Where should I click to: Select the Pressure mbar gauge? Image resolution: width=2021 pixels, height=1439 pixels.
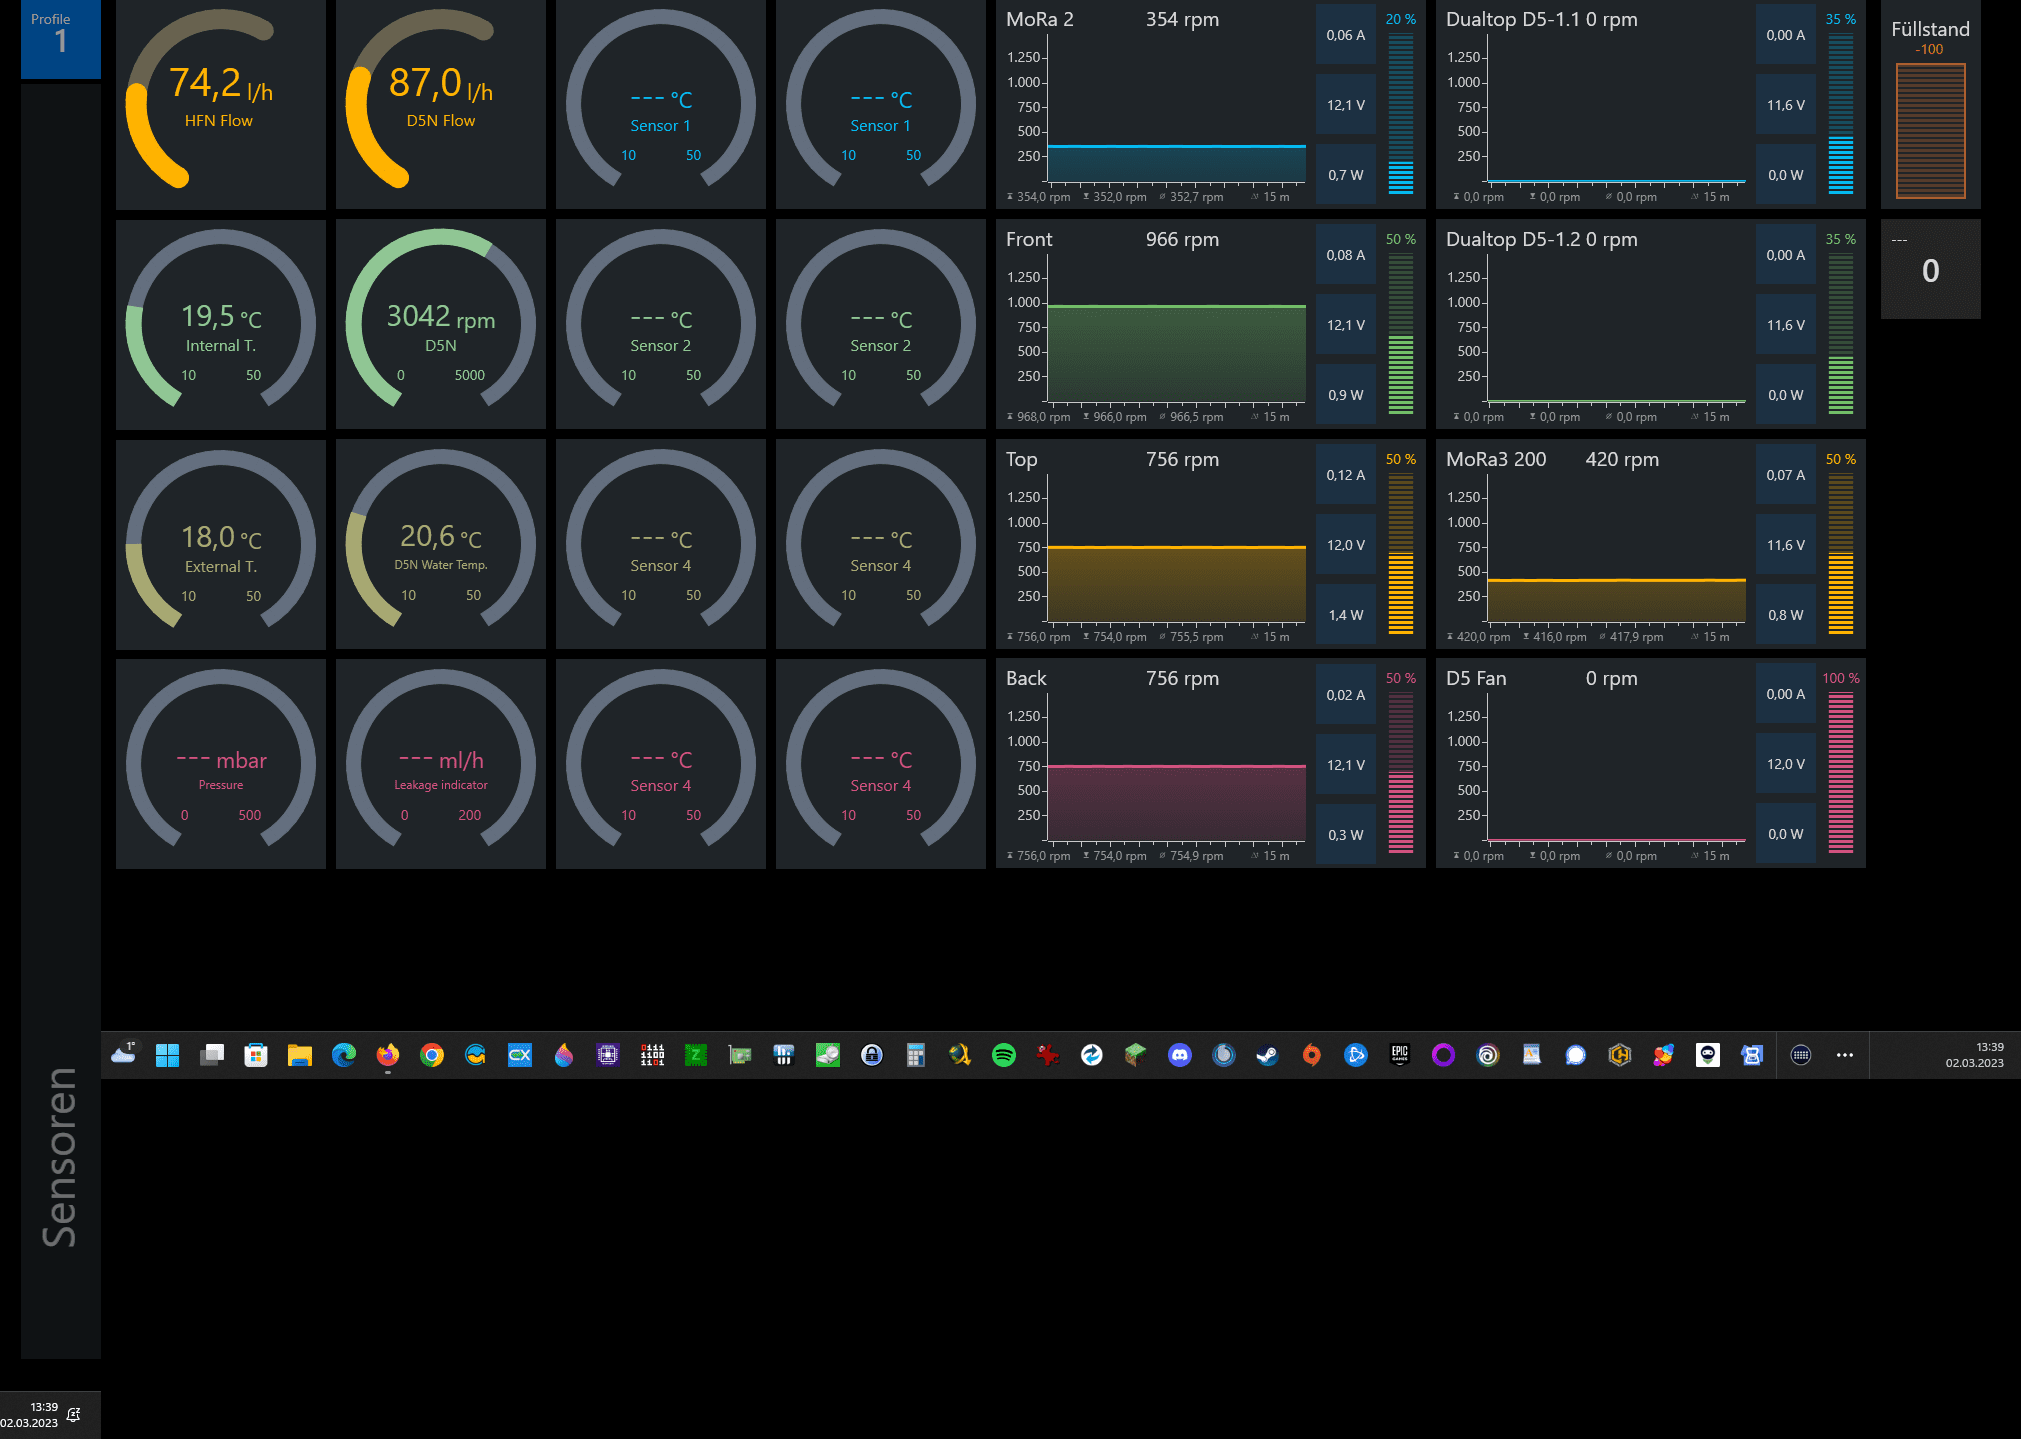coord(221,764)
